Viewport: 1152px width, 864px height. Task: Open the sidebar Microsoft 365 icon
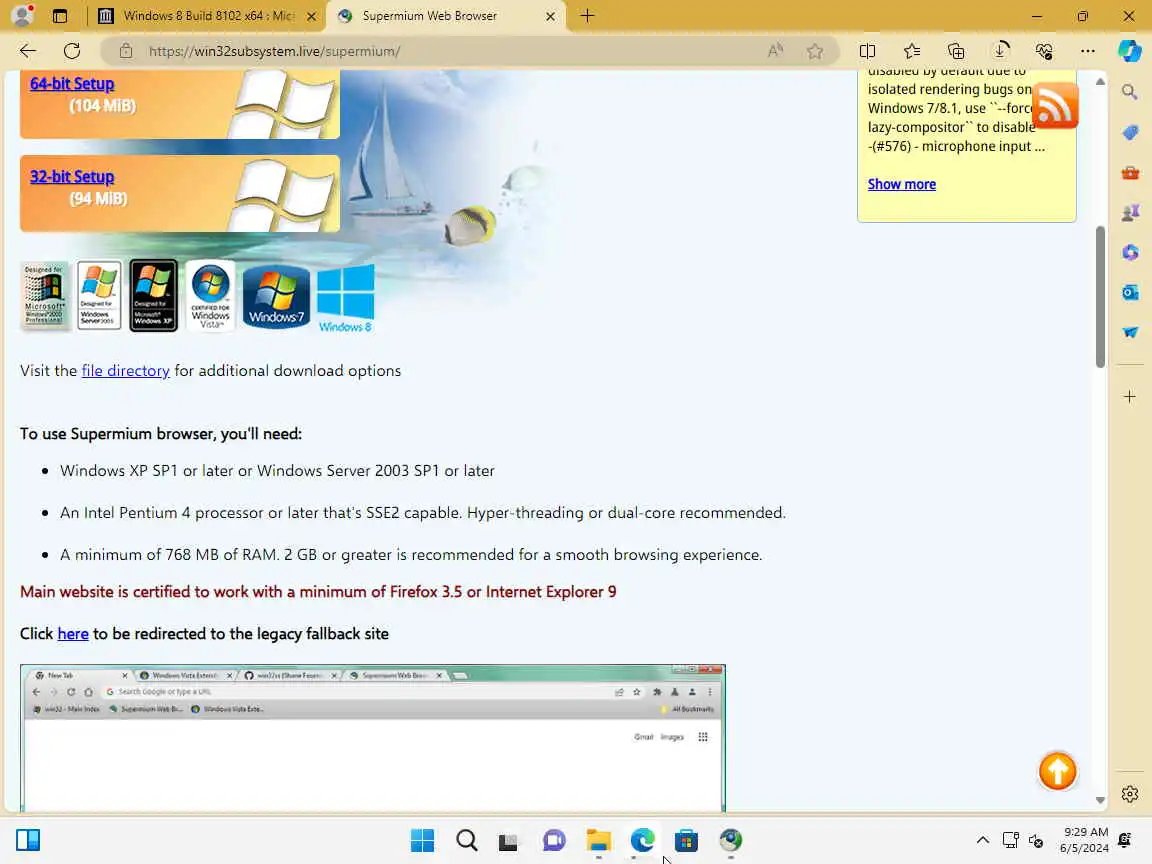pyautogui.click(x=1130, y=253)
